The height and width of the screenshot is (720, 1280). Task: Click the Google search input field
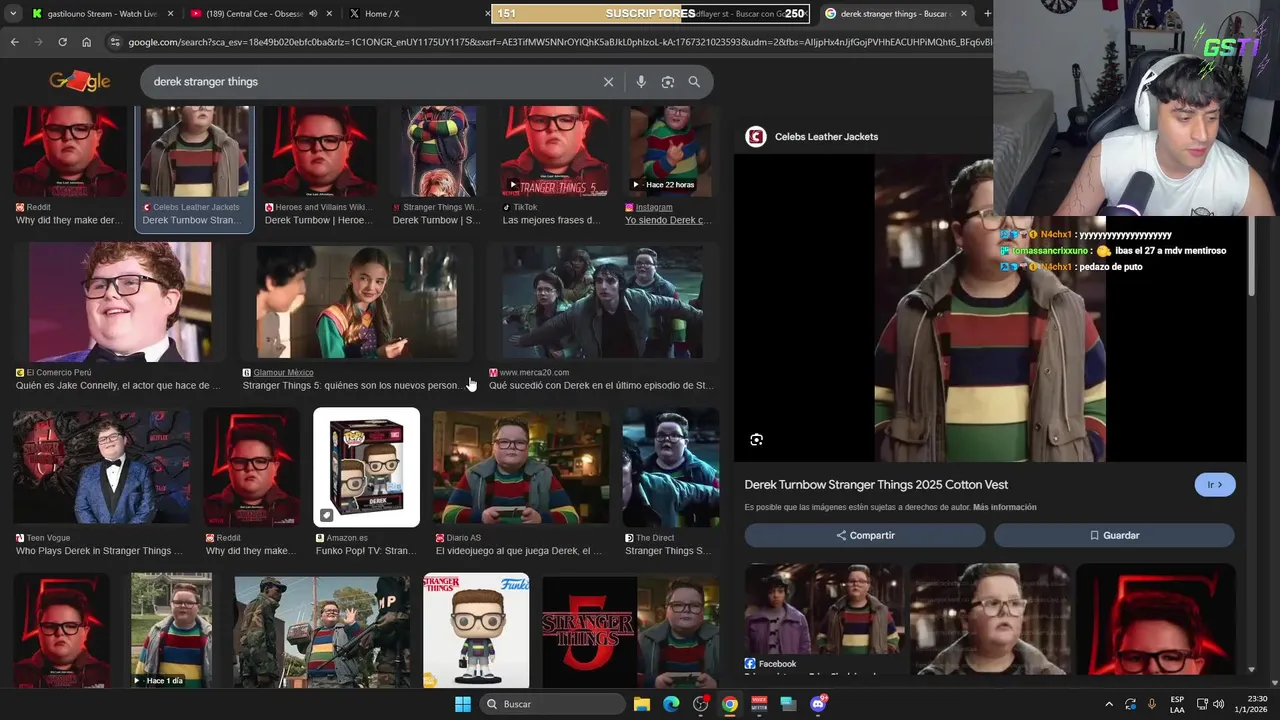click(370, 82)
